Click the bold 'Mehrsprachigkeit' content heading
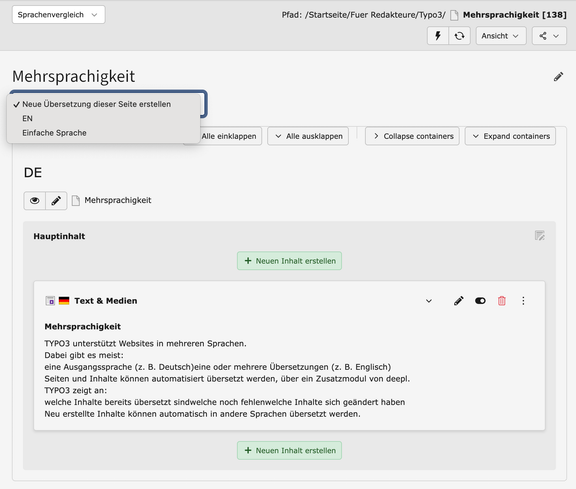 tap(83, 327)
